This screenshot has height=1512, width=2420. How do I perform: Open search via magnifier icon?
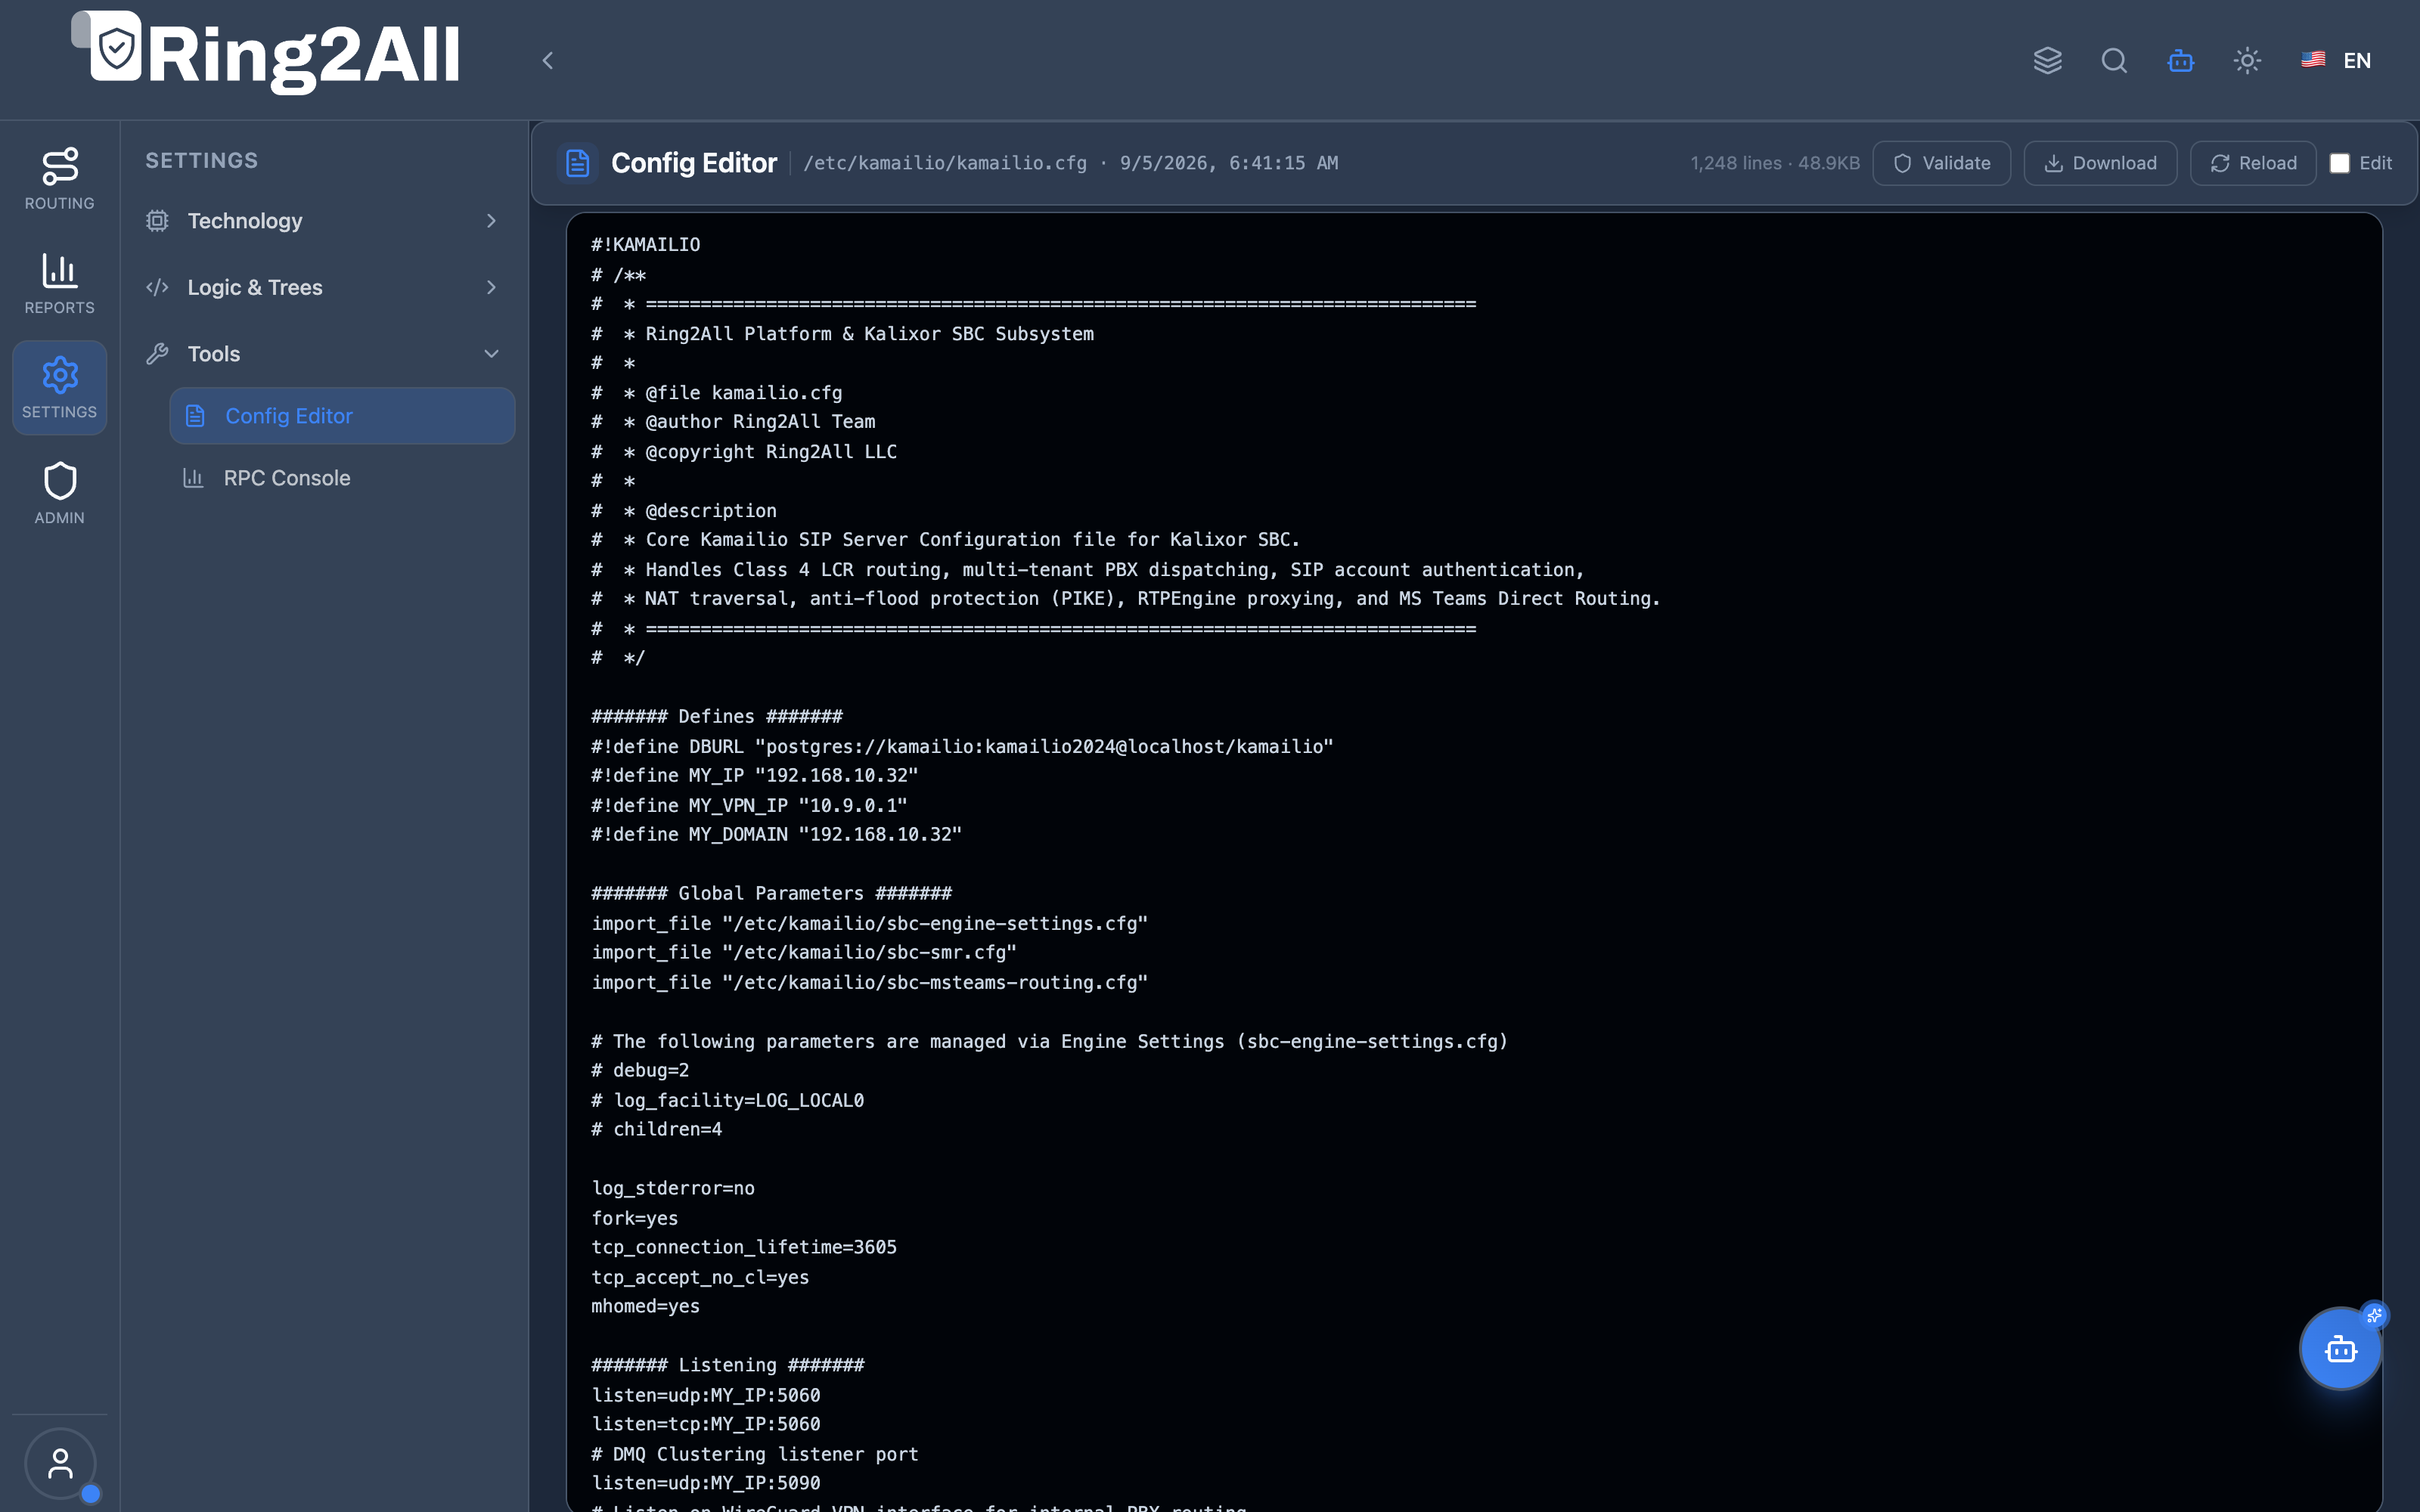2114,61
